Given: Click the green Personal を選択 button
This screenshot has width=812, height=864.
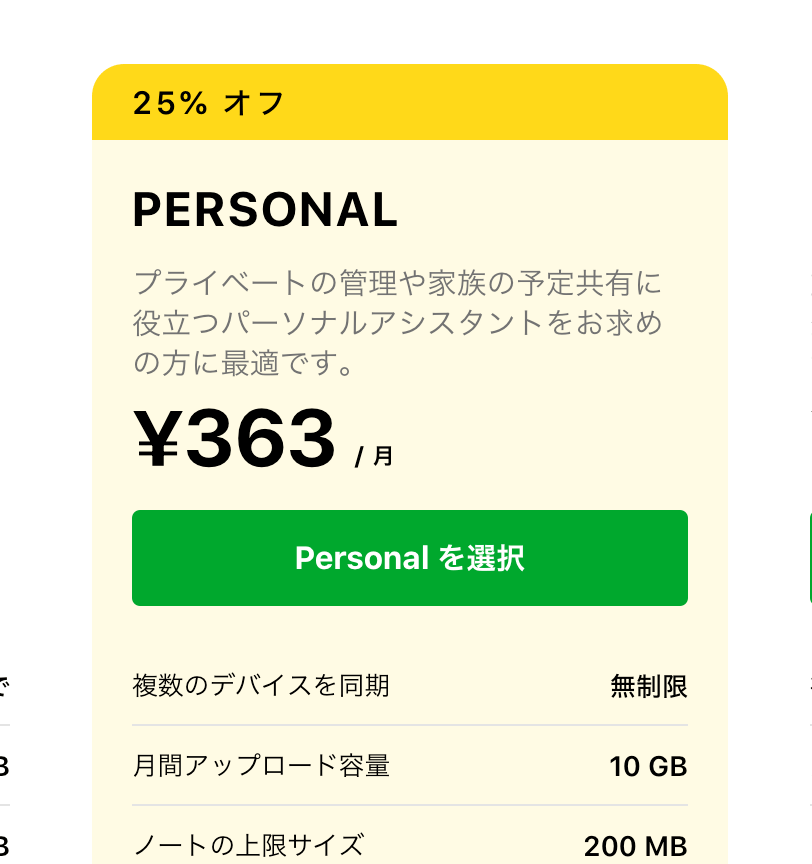Looking at the screenshot, I should 410,558.
